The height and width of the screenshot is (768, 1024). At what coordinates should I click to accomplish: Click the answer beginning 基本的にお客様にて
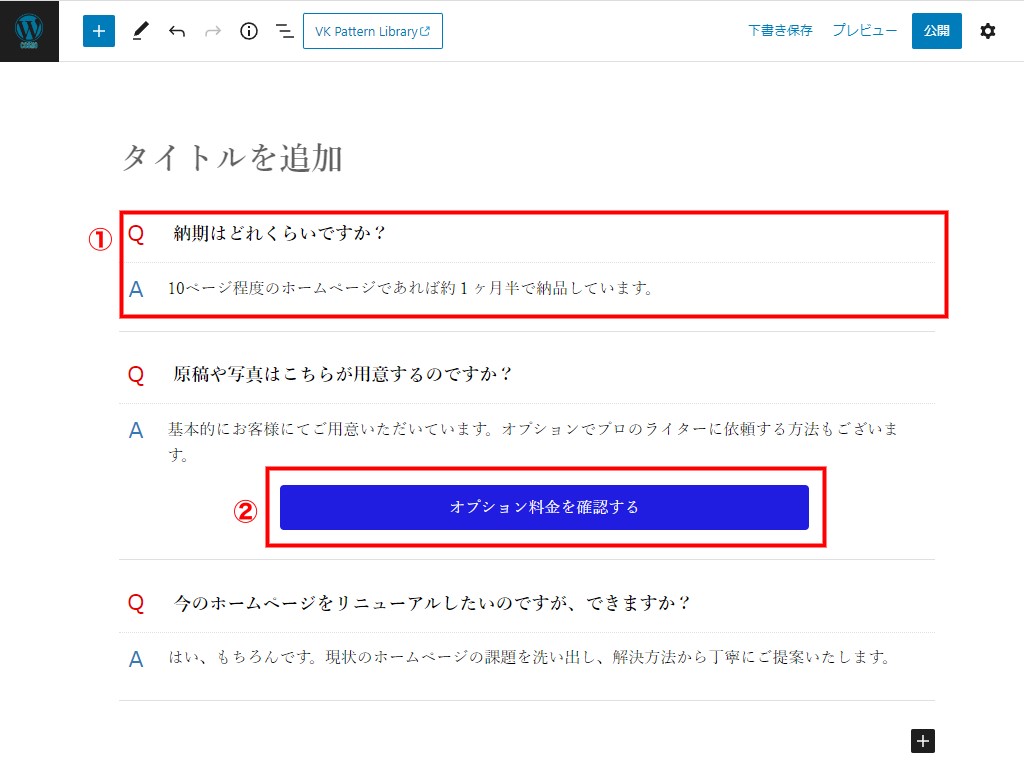point(532,429)
